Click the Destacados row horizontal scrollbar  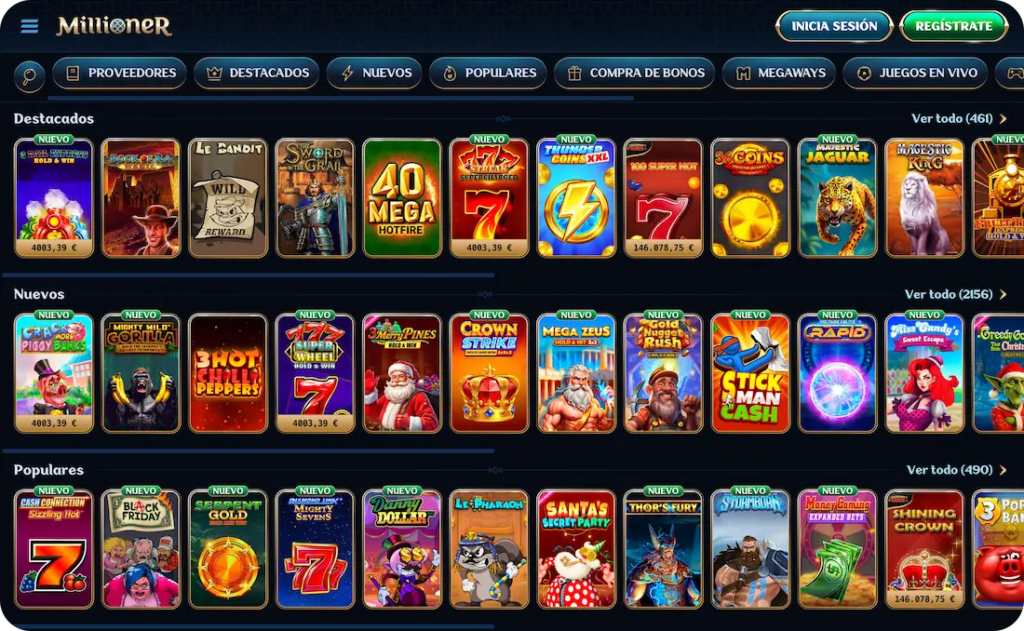248,275
